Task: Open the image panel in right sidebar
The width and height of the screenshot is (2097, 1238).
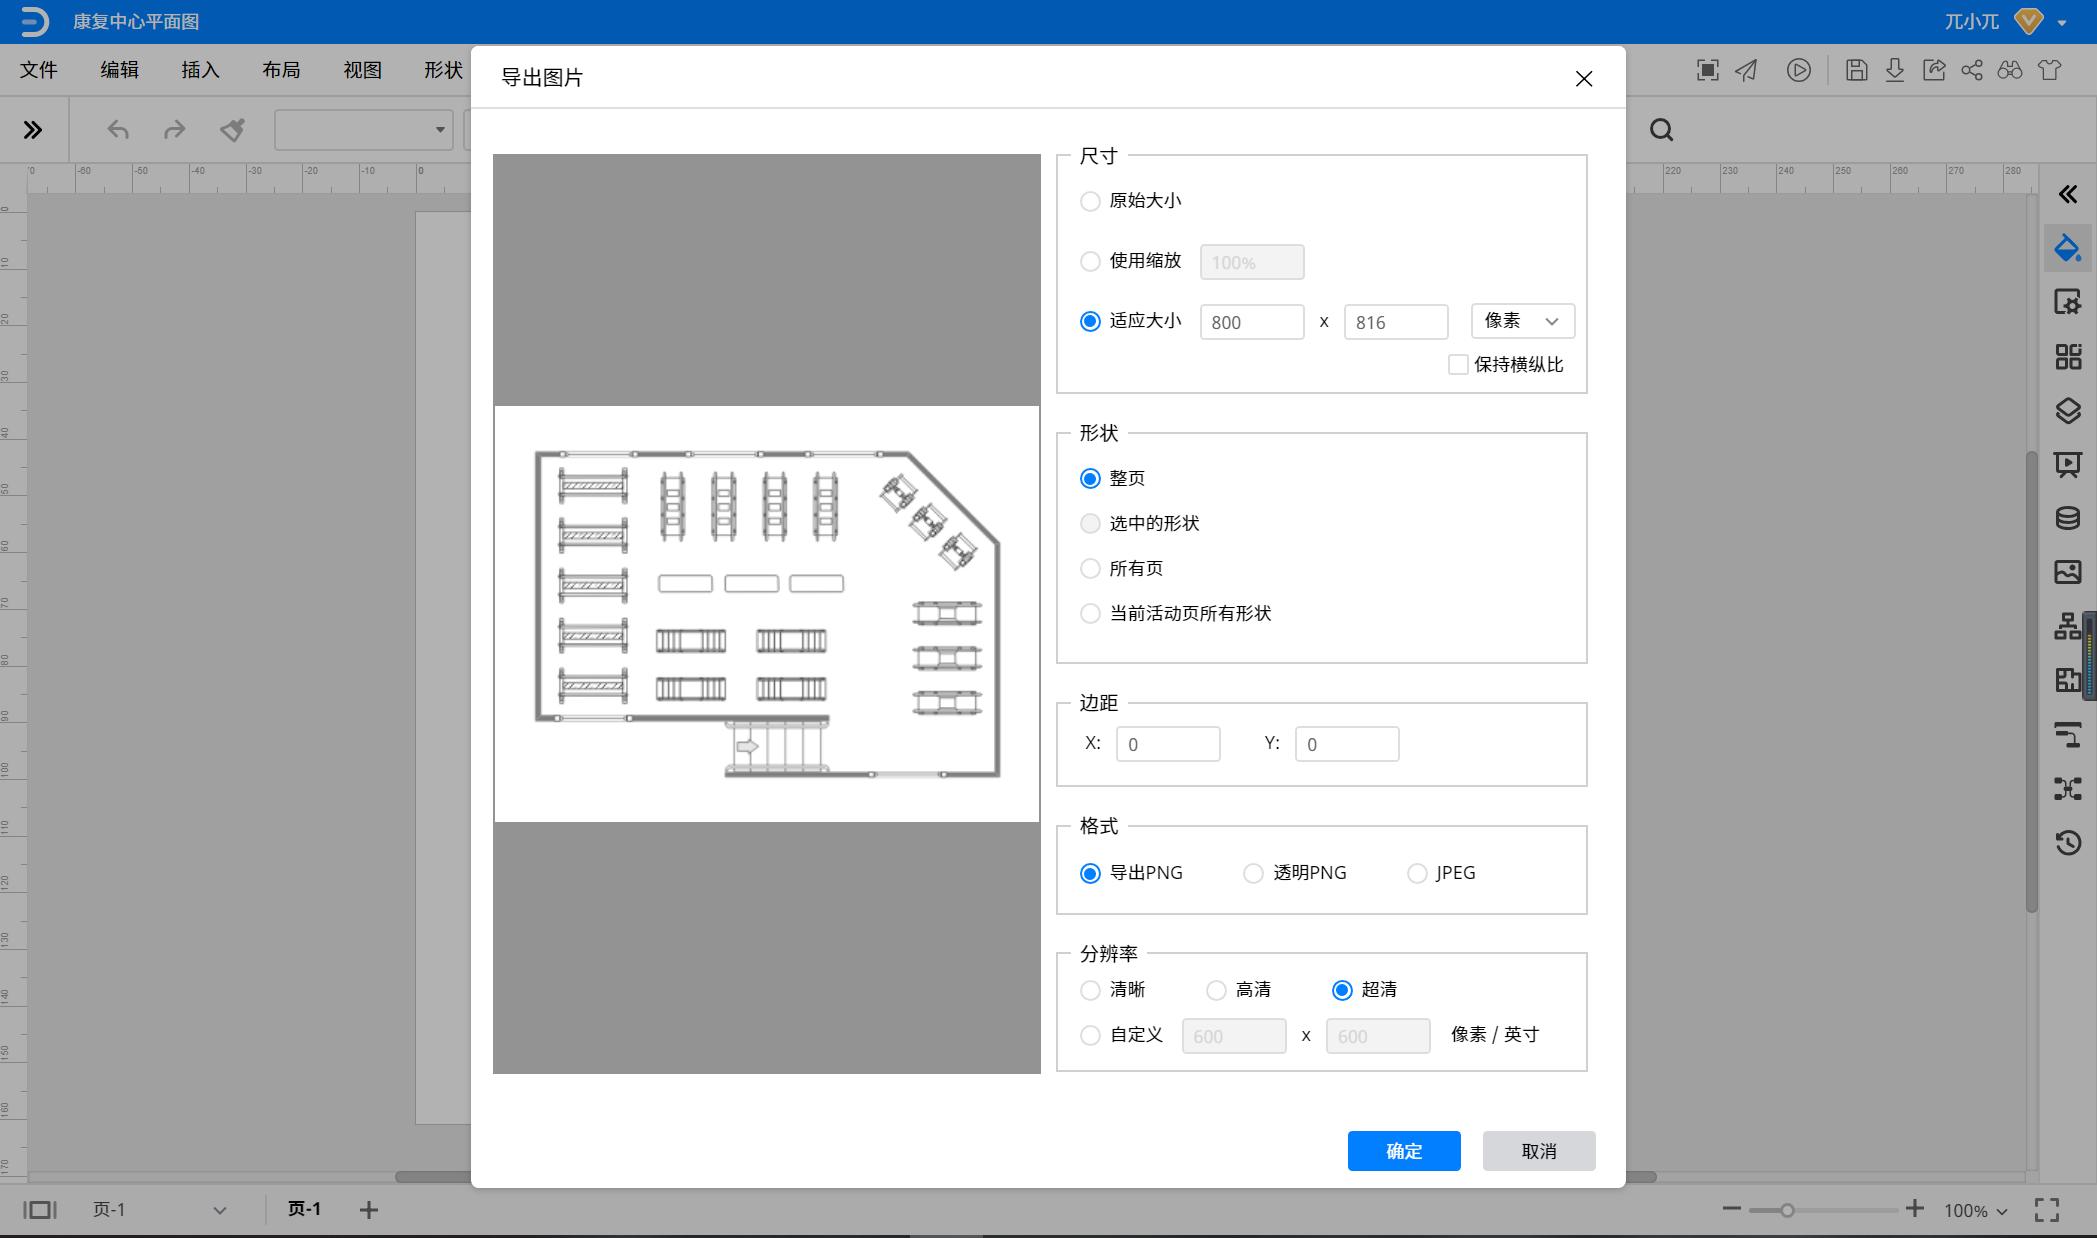Action: pos(2068,573)
